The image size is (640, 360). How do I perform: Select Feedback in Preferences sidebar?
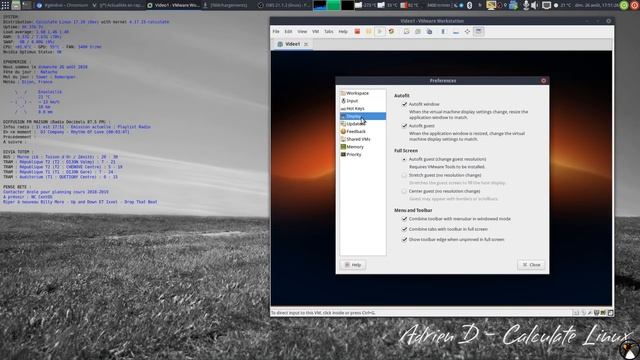[362, 131]
